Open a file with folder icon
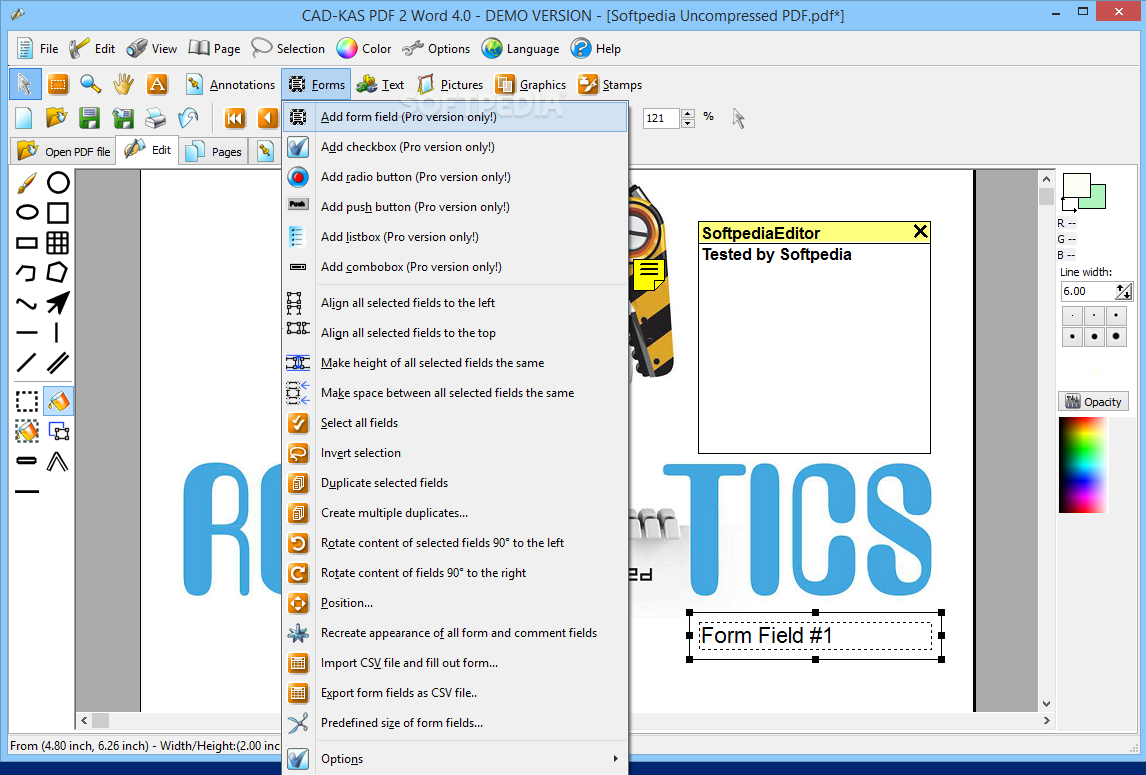Viewport: 1146px width, 775px height. [x=56, y=117]
